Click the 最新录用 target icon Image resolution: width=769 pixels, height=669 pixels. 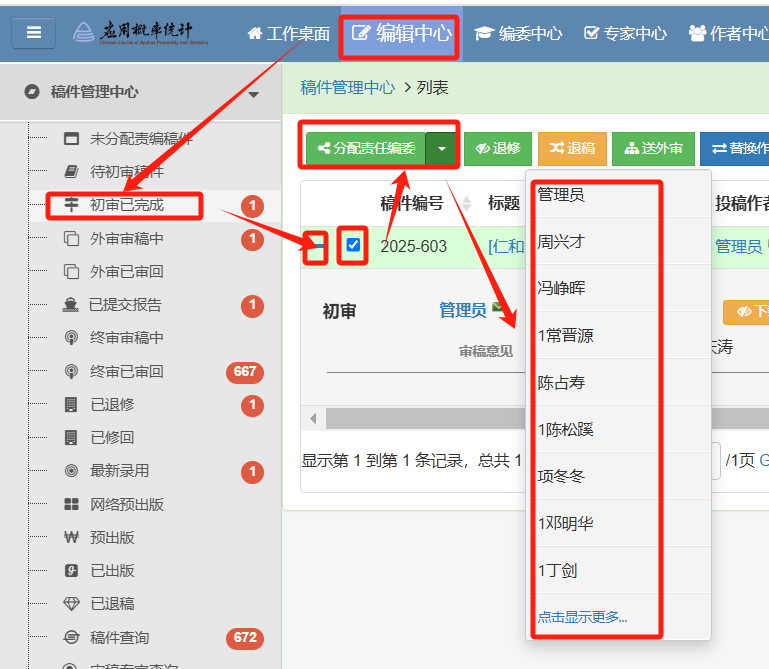(71, 471)
